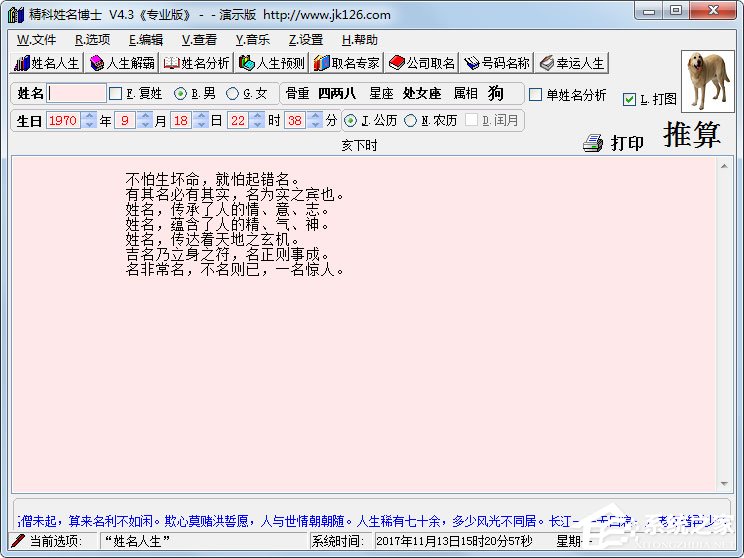Click the dog zodiac picture
Screen dimensions: 744x558
(x=707, y=82)
